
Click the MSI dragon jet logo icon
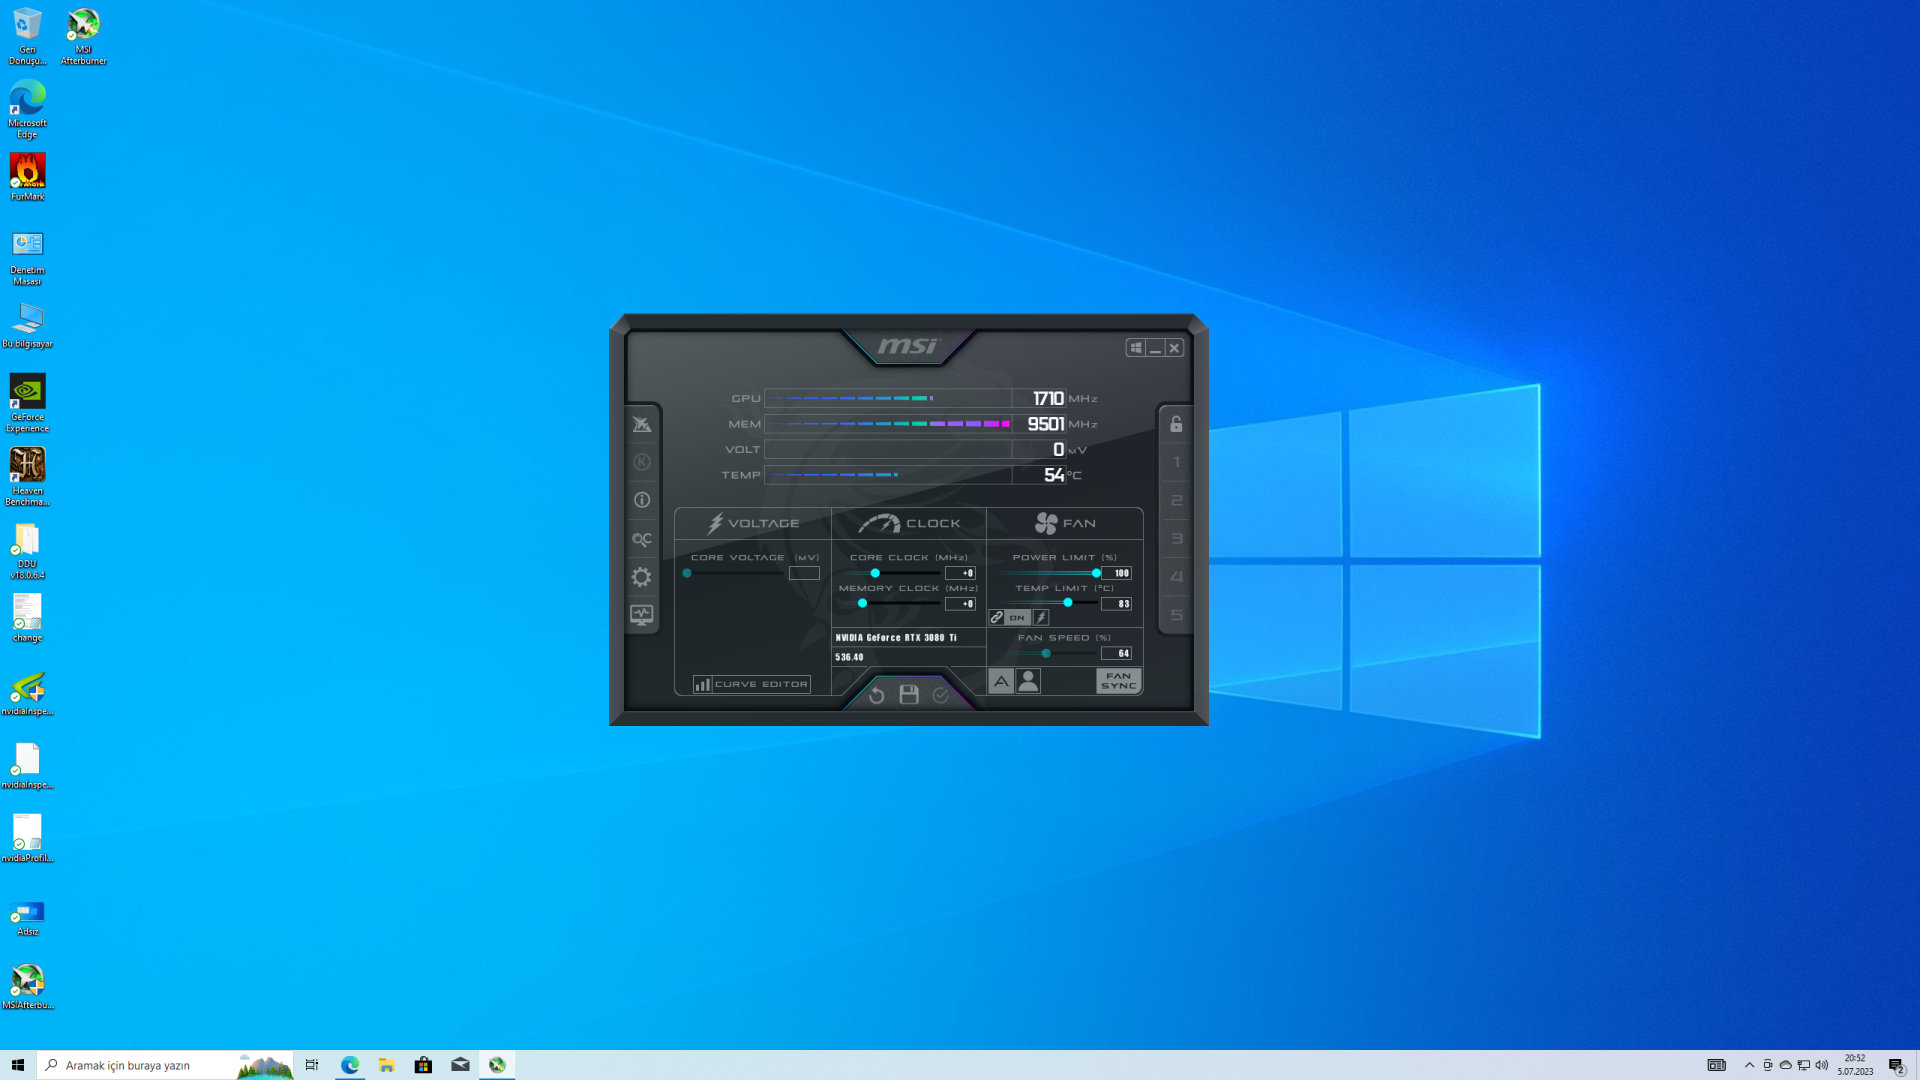coord(641,424)
